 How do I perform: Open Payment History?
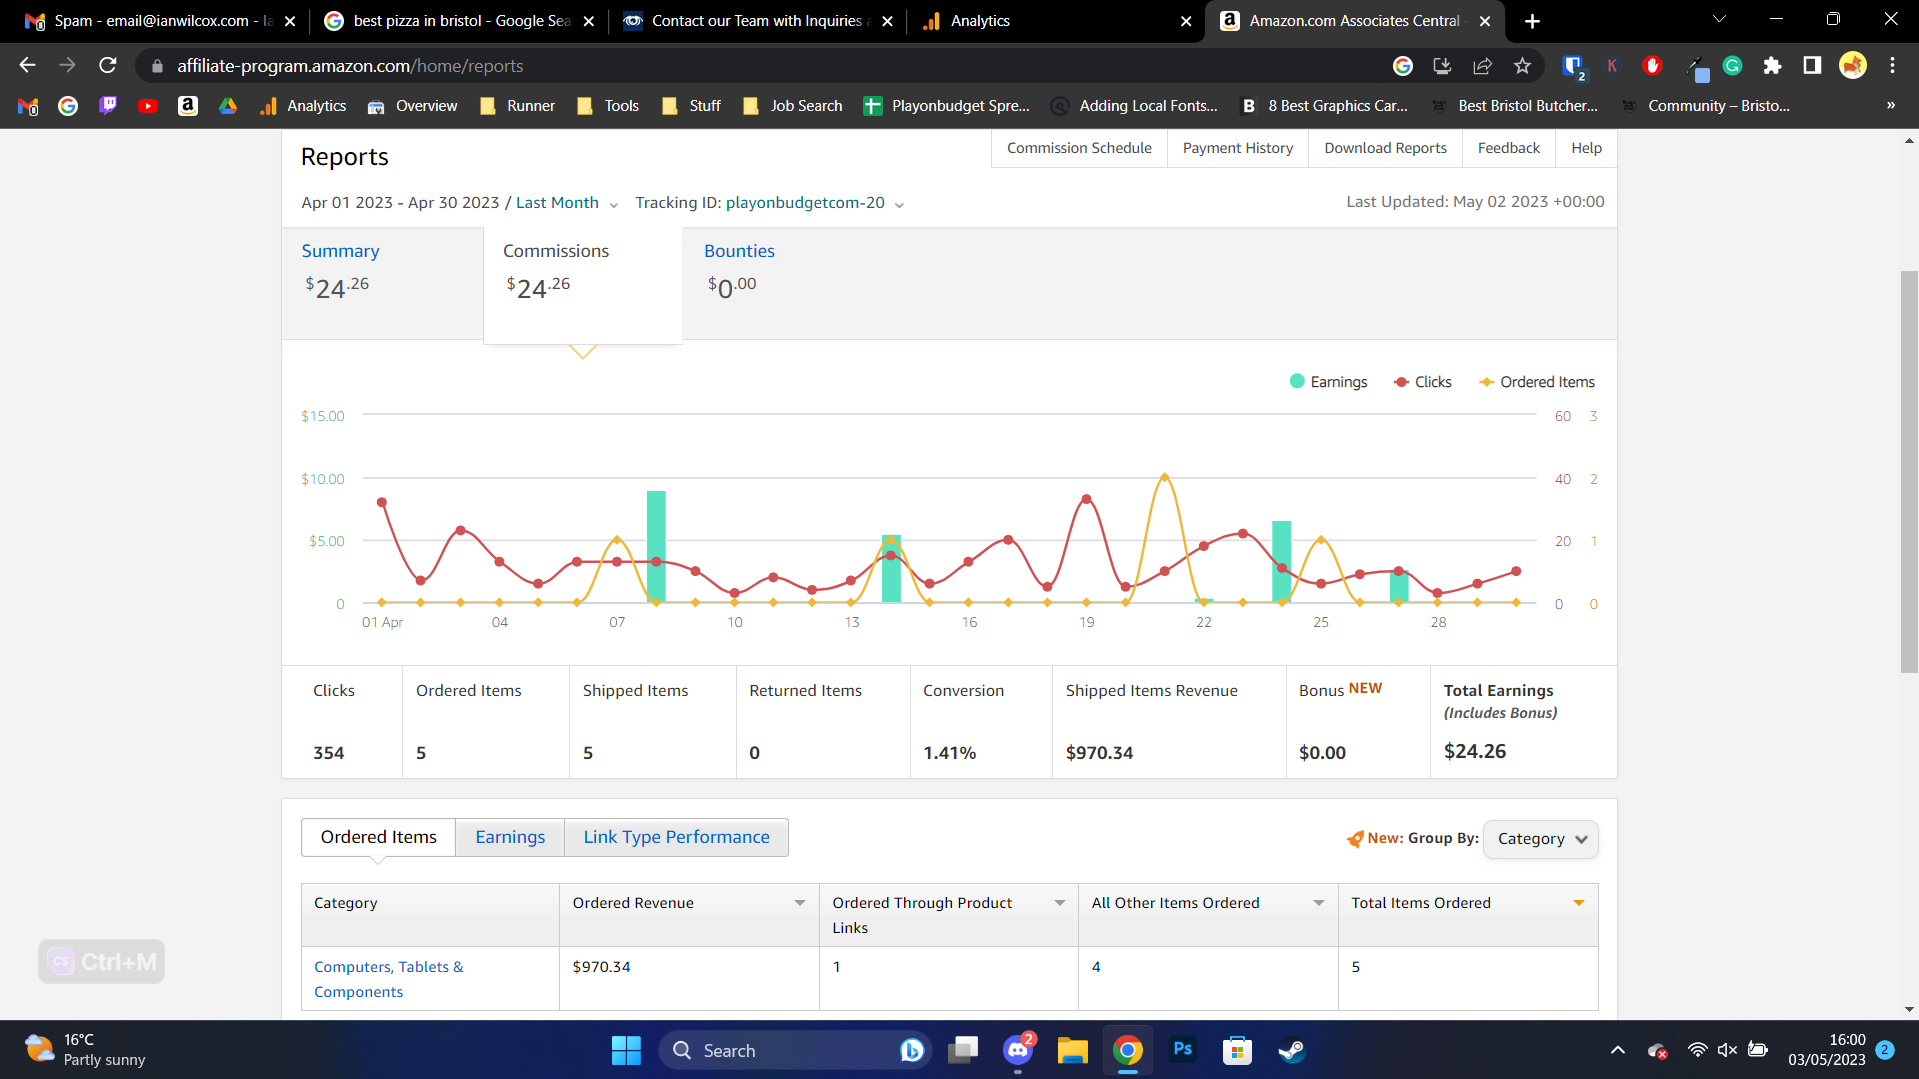(1237, 148)
